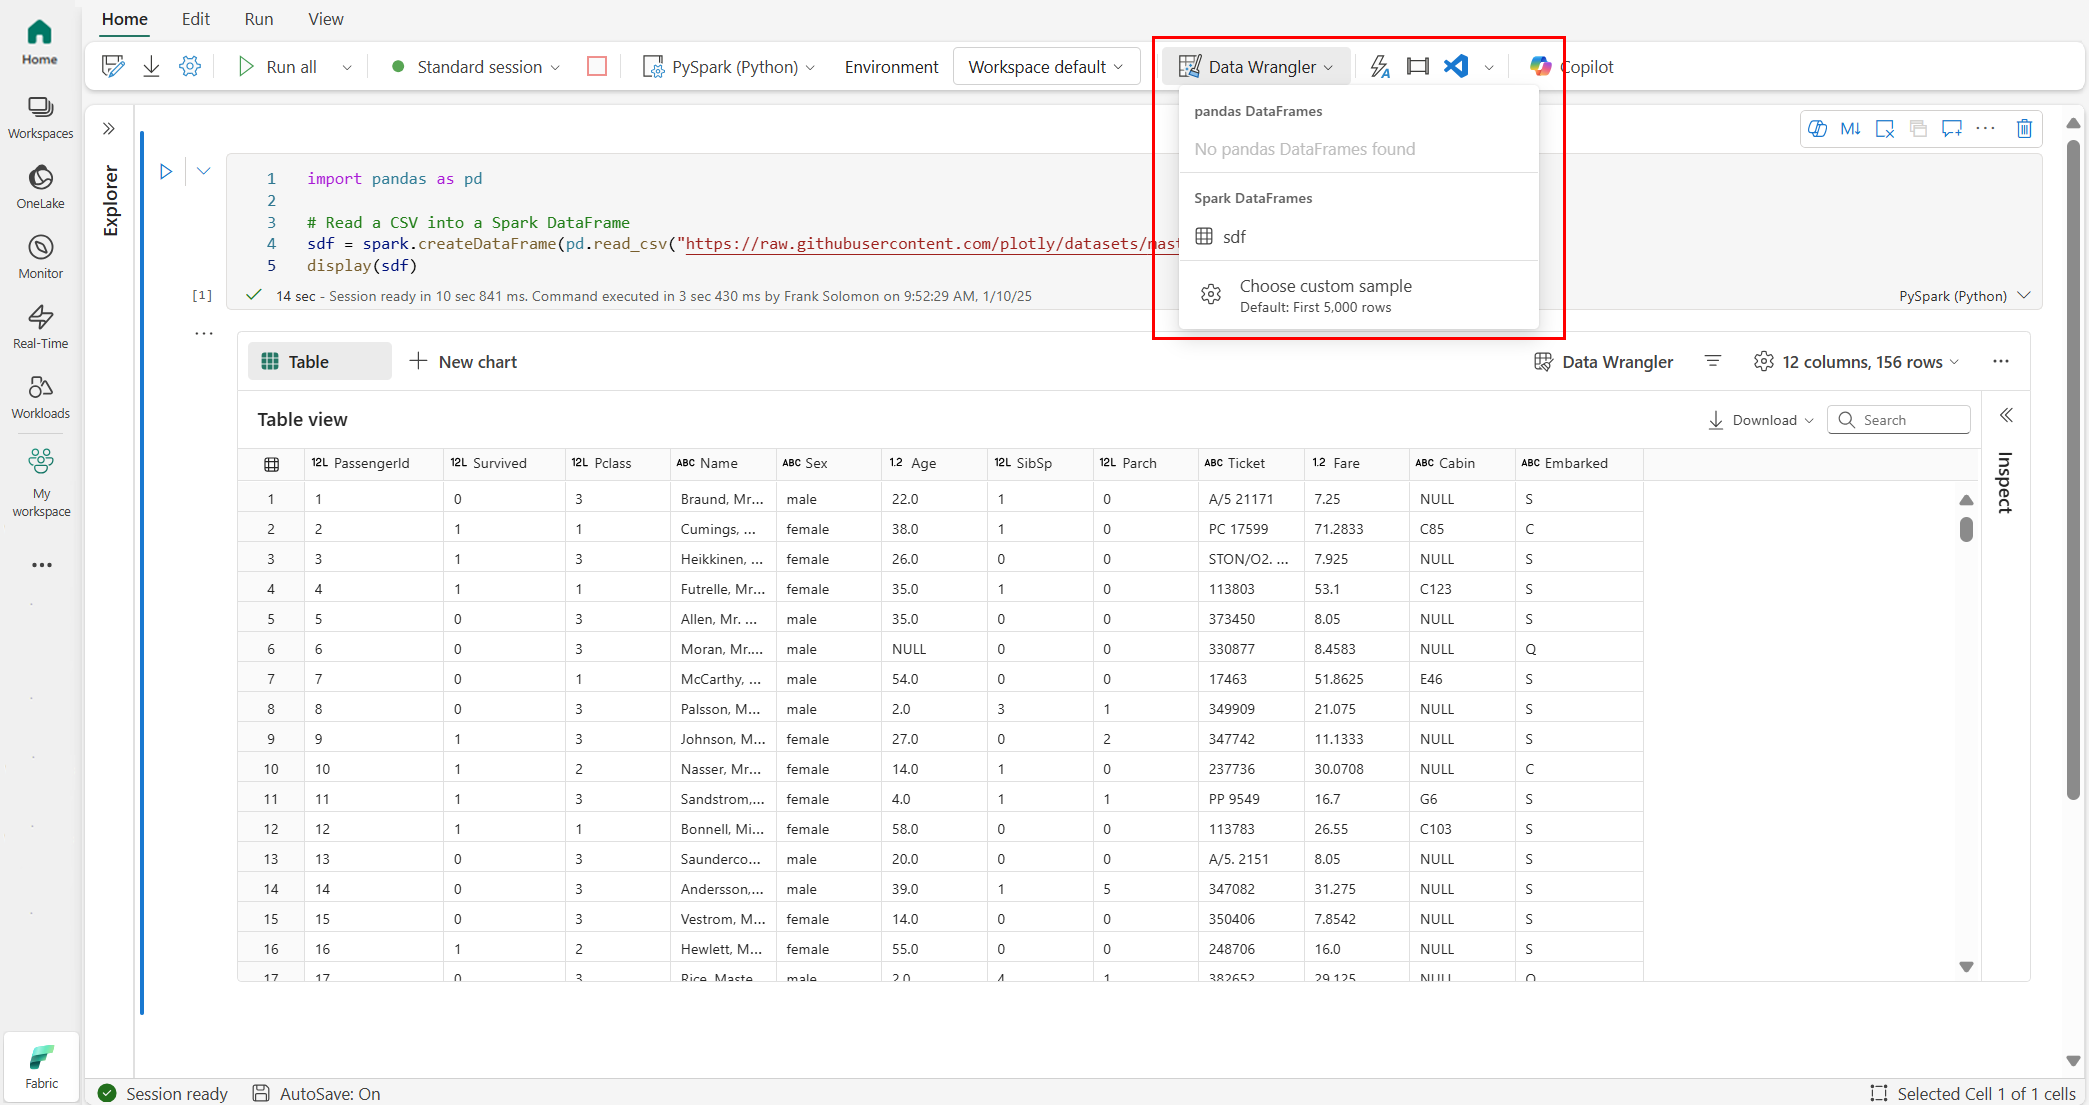2089x1105 pixels.
Task: Expand the Run all dropdown arrow
Action: (347, 66)
